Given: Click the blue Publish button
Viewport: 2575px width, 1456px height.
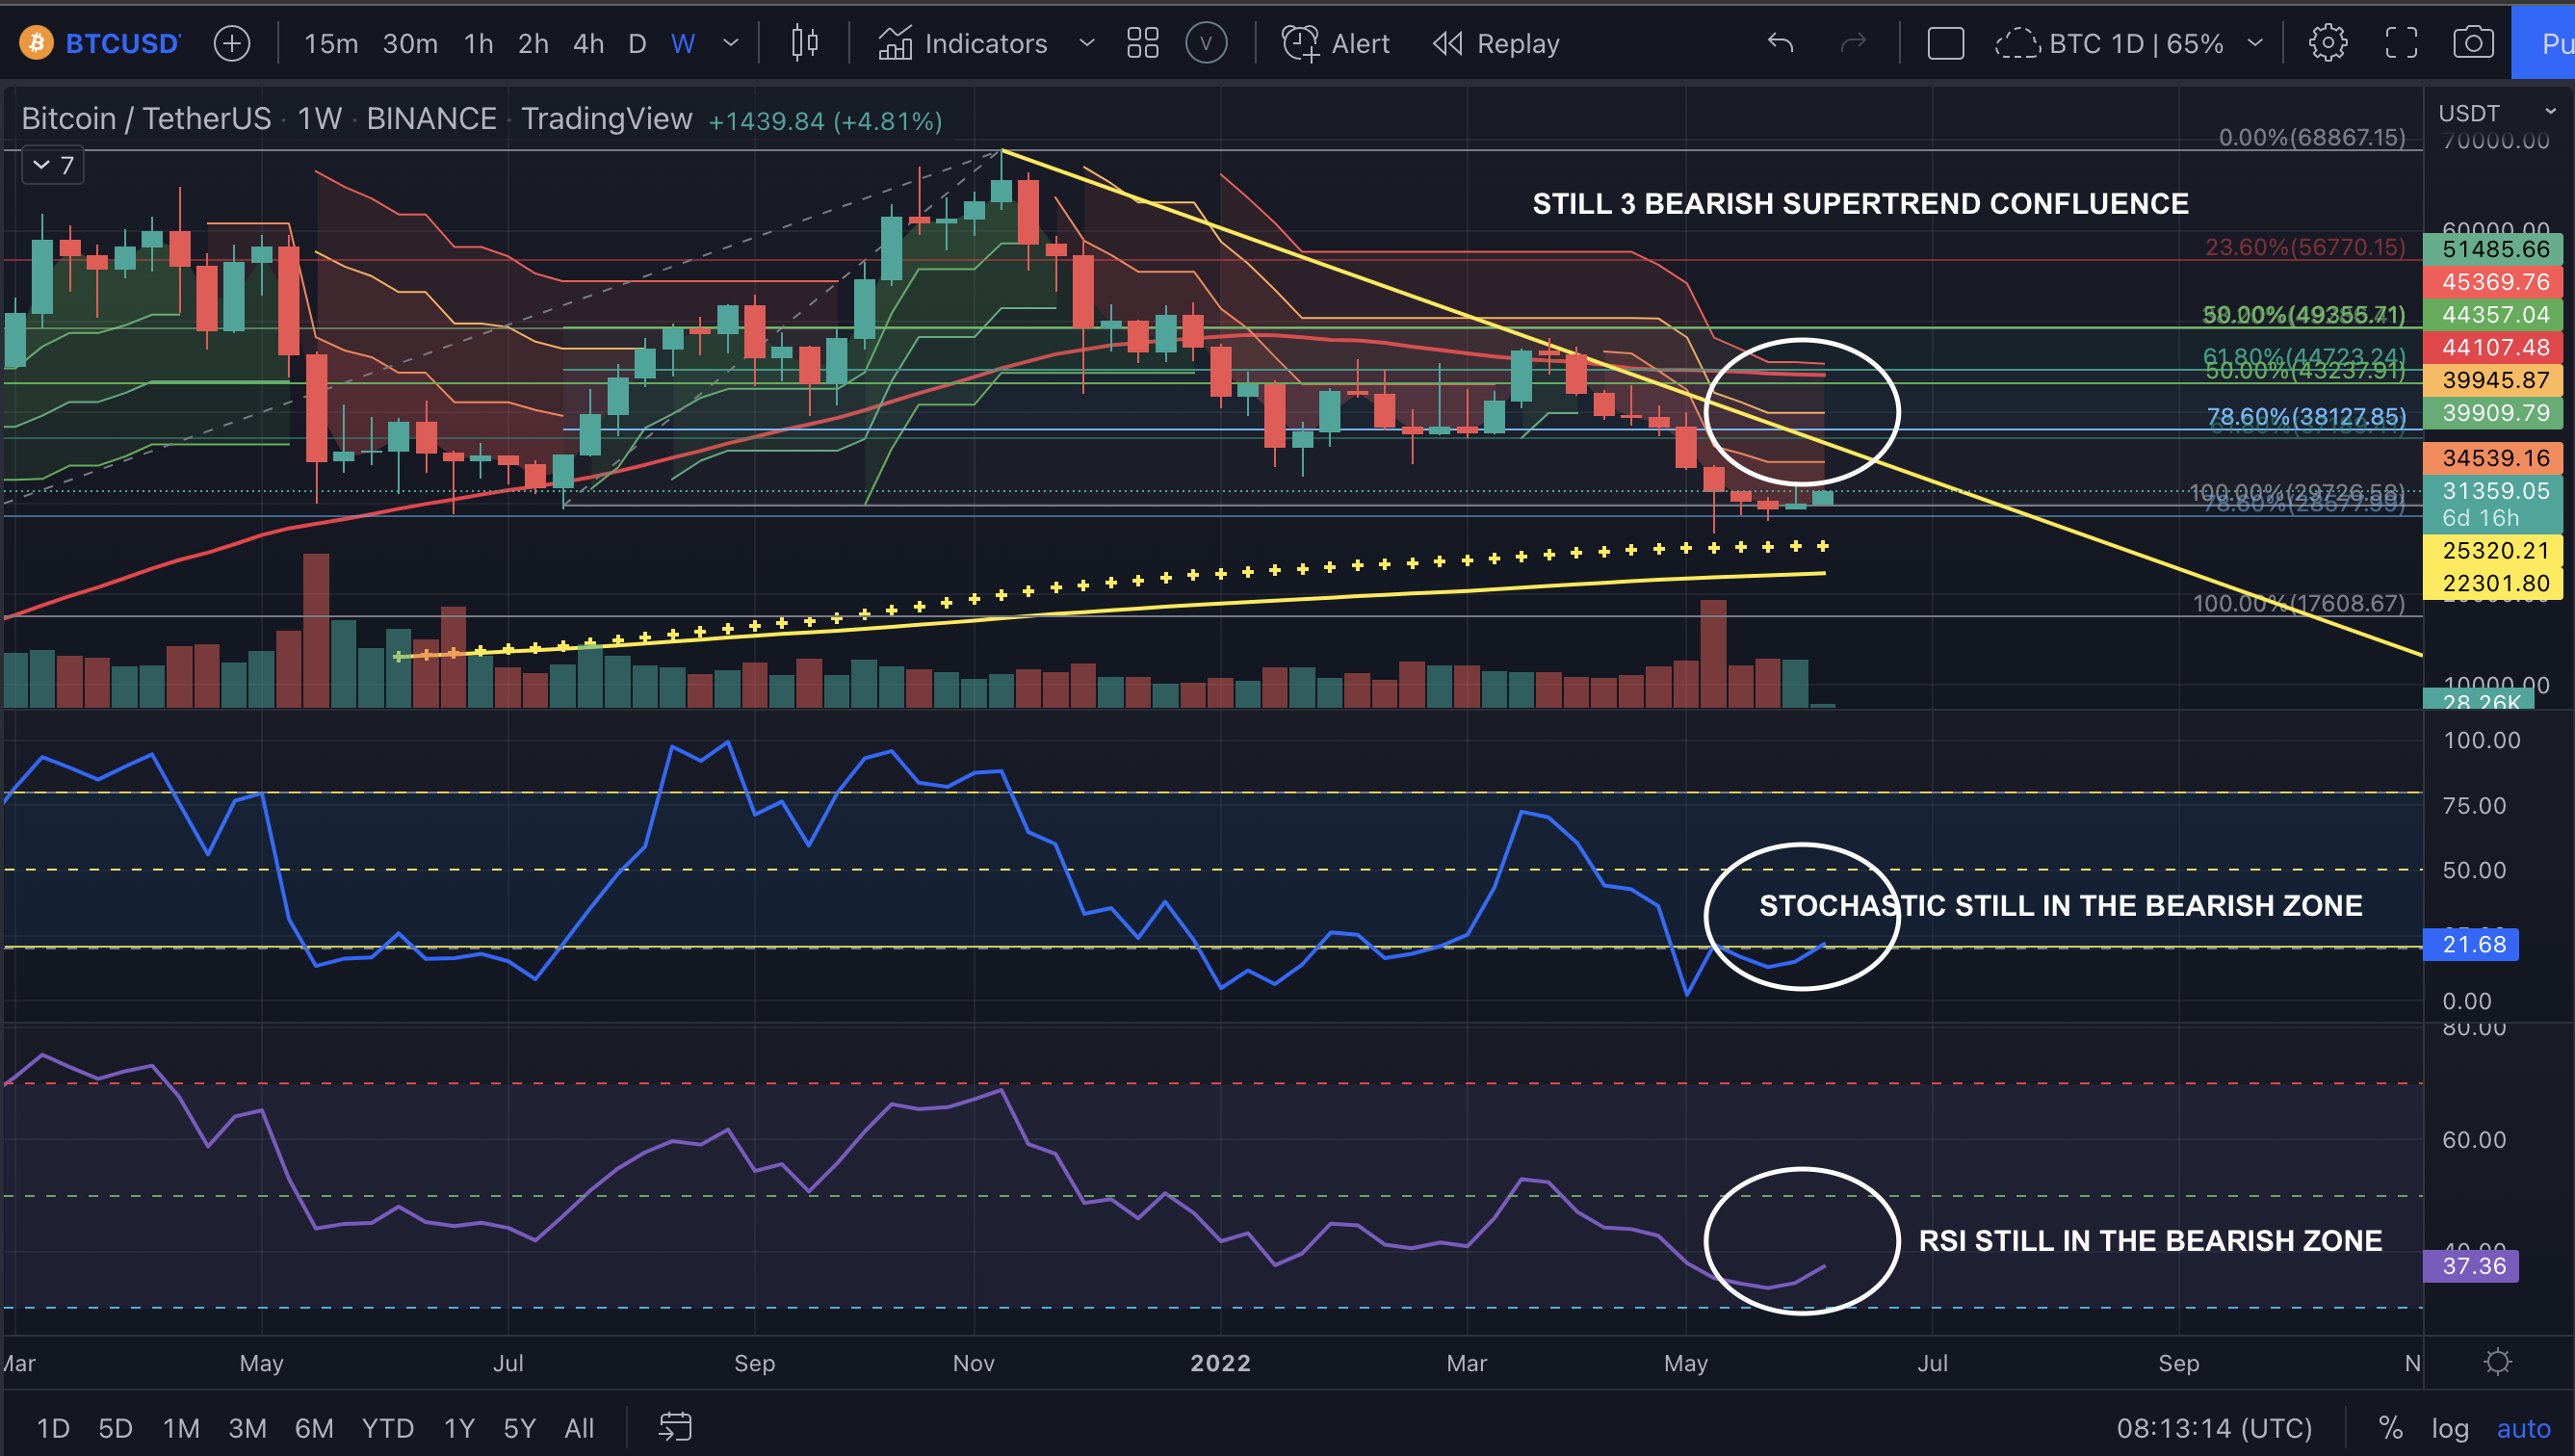Looking at the screenshot, I should (2543, 43).
